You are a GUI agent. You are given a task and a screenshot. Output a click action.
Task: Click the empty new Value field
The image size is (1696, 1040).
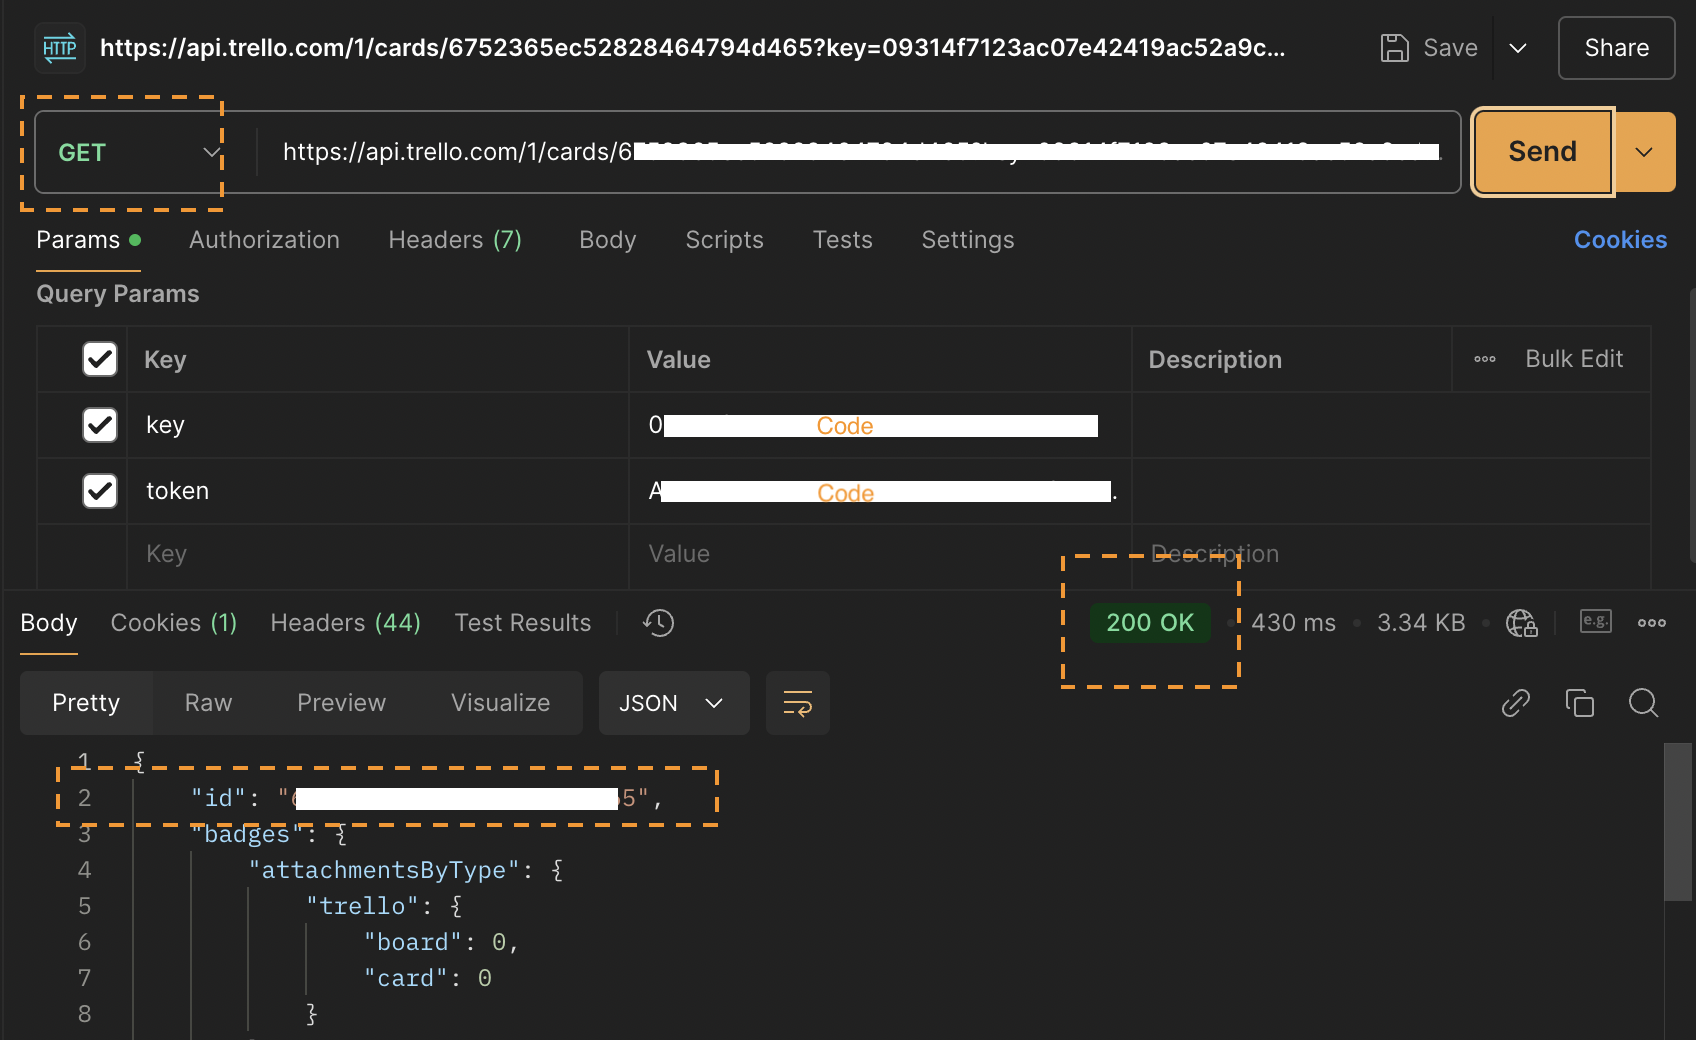(x=880, y=554)
